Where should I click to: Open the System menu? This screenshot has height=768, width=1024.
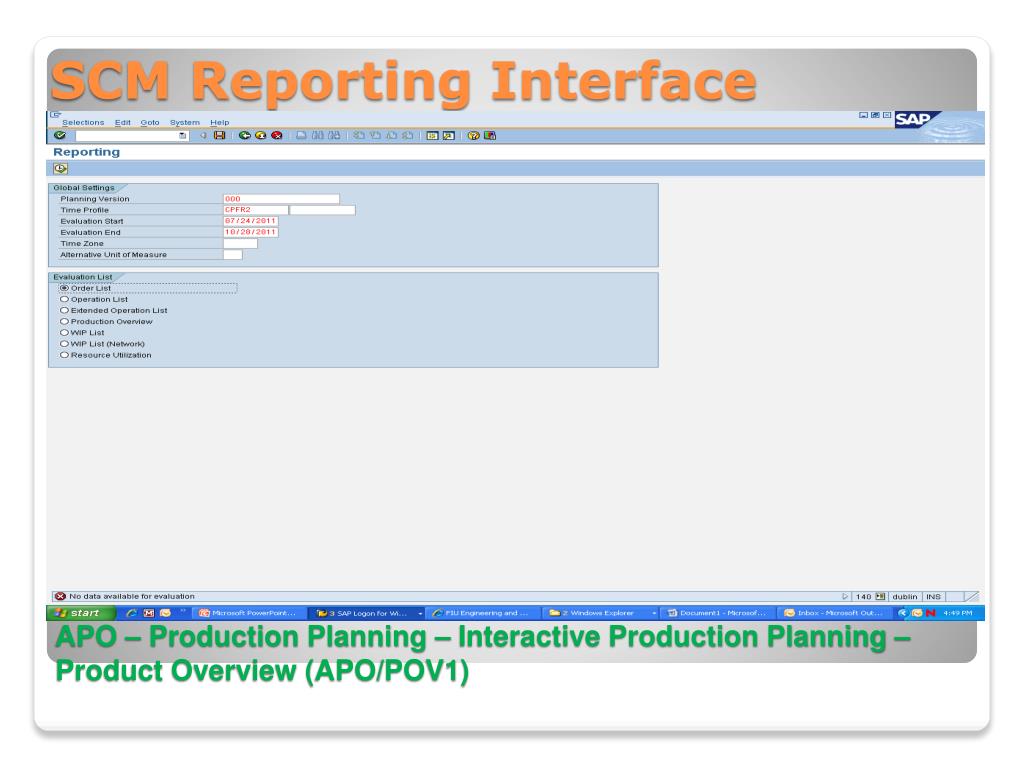[185, 122]
